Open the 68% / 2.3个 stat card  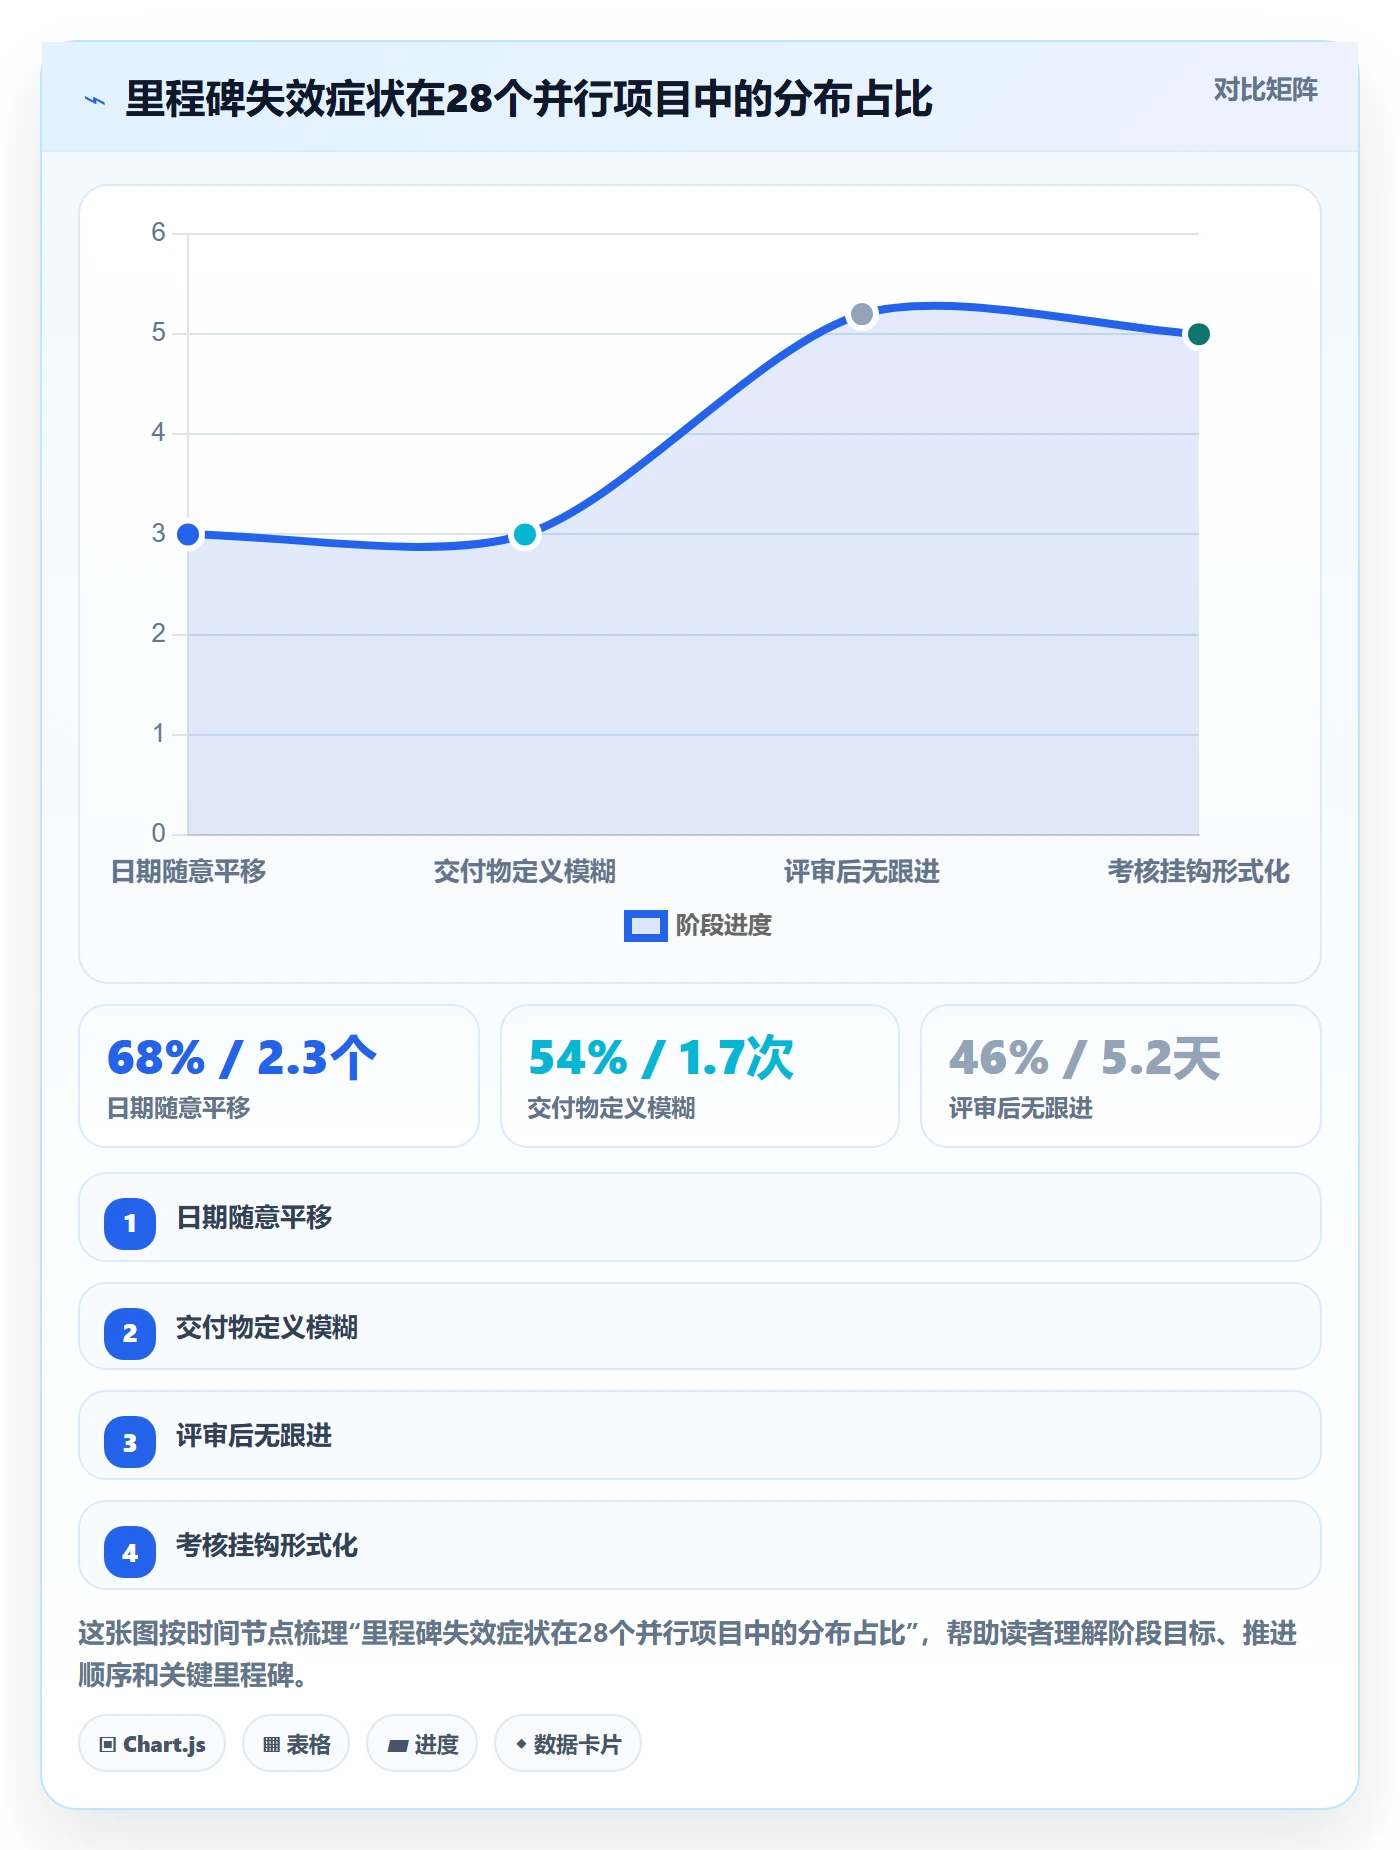click(279, 1076)
